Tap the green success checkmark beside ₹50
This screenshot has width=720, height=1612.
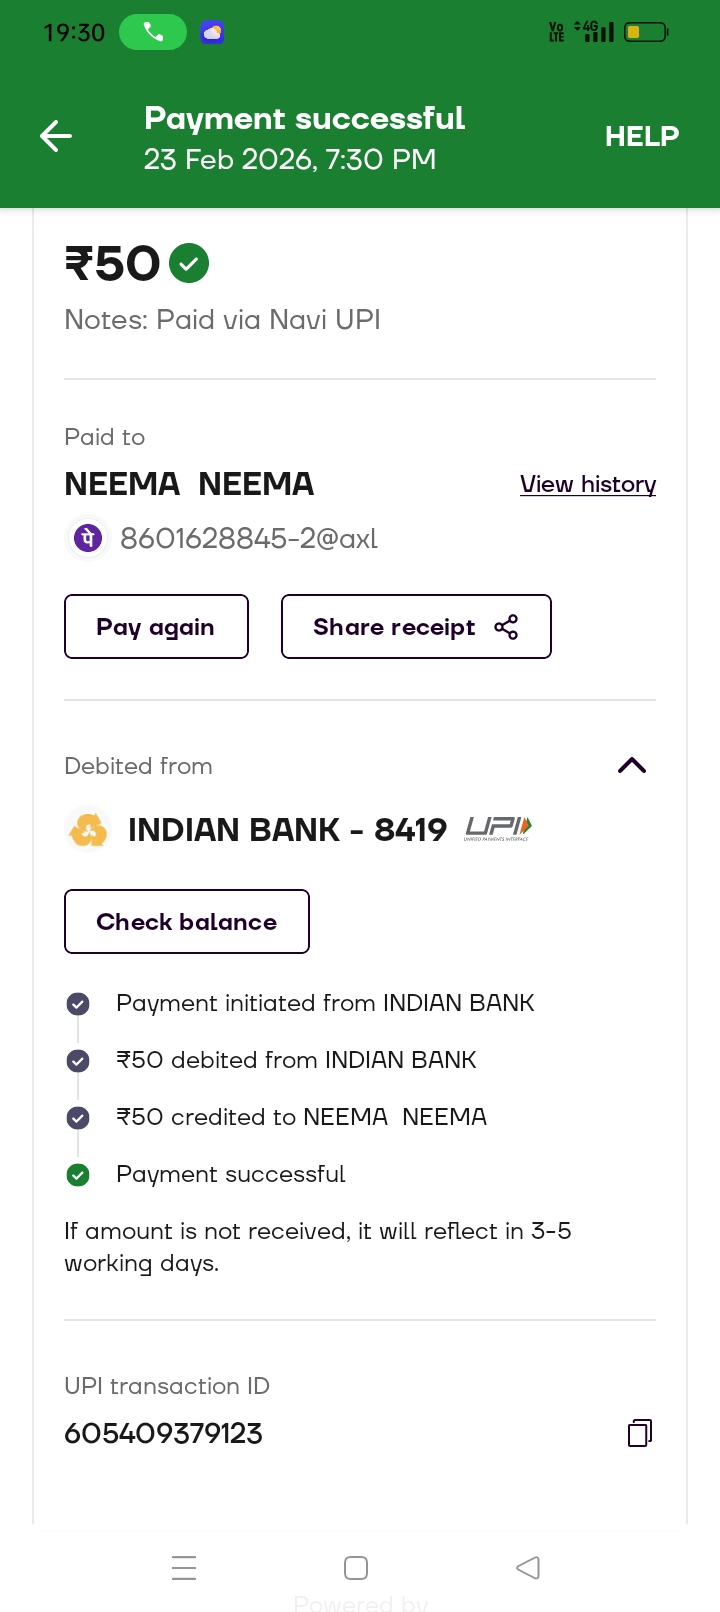pos(189,264)
